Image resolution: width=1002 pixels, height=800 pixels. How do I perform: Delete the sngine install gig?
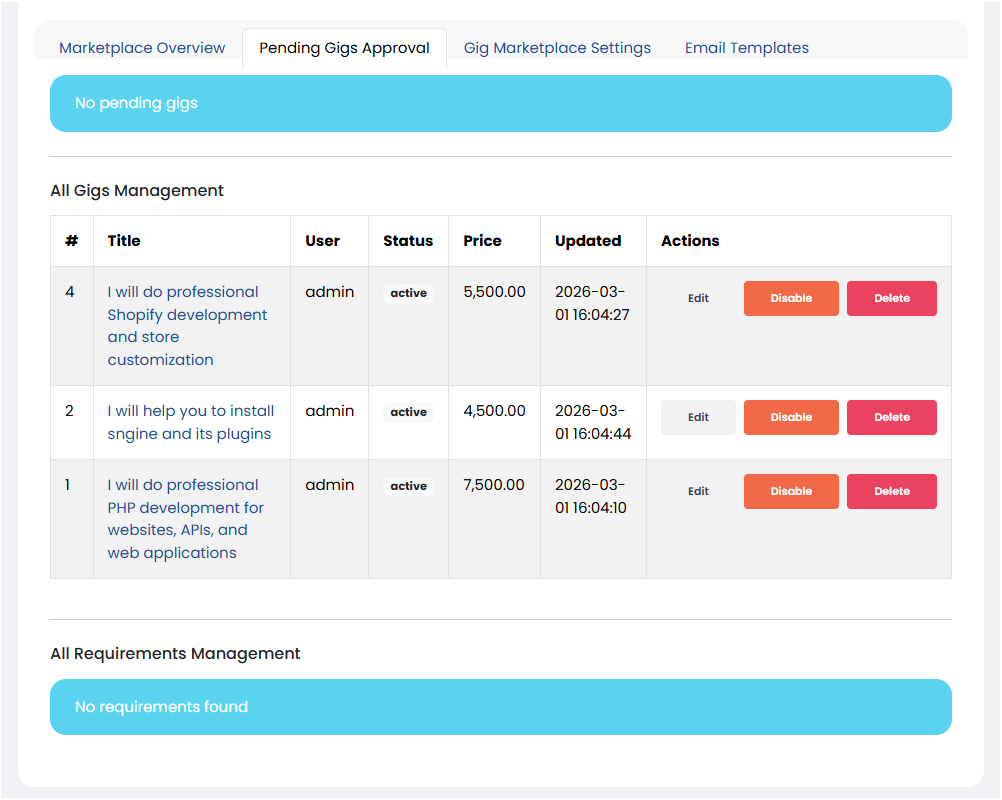pos(892,417)
